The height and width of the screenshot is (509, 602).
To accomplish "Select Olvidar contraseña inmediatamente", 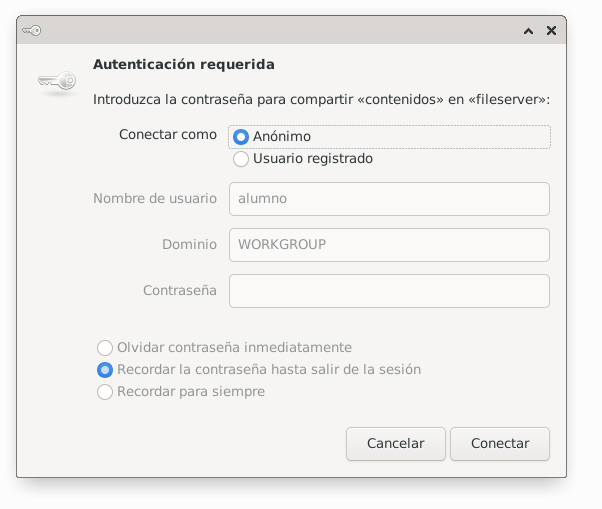I will coord(105,347).
